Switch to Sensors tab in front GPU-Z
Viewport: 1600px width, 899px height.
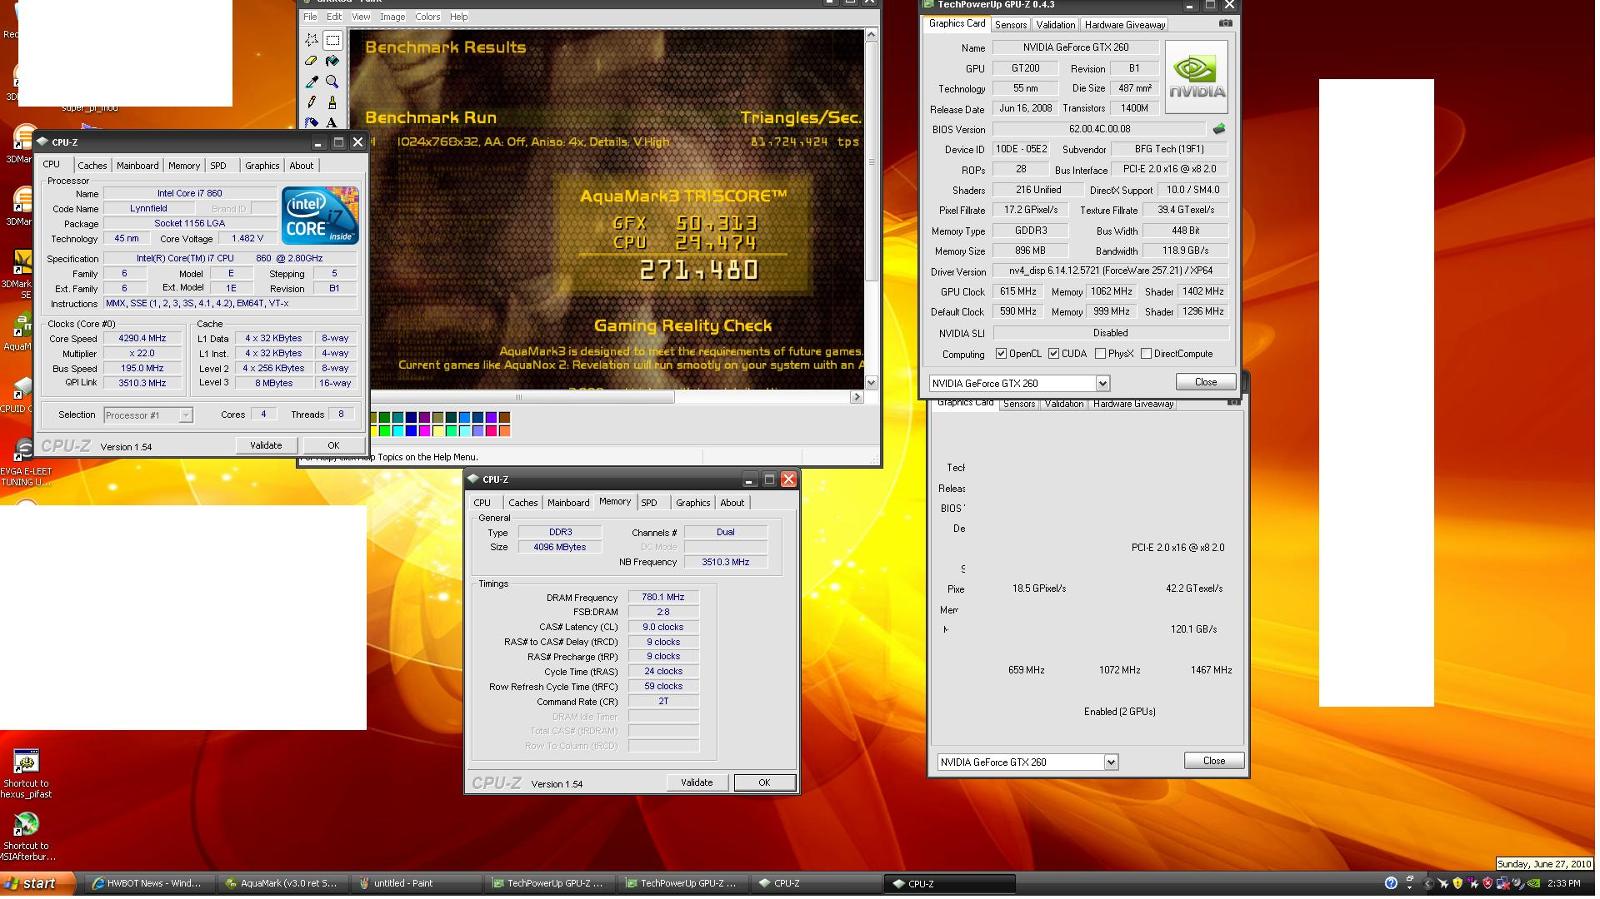[1011, 25]
